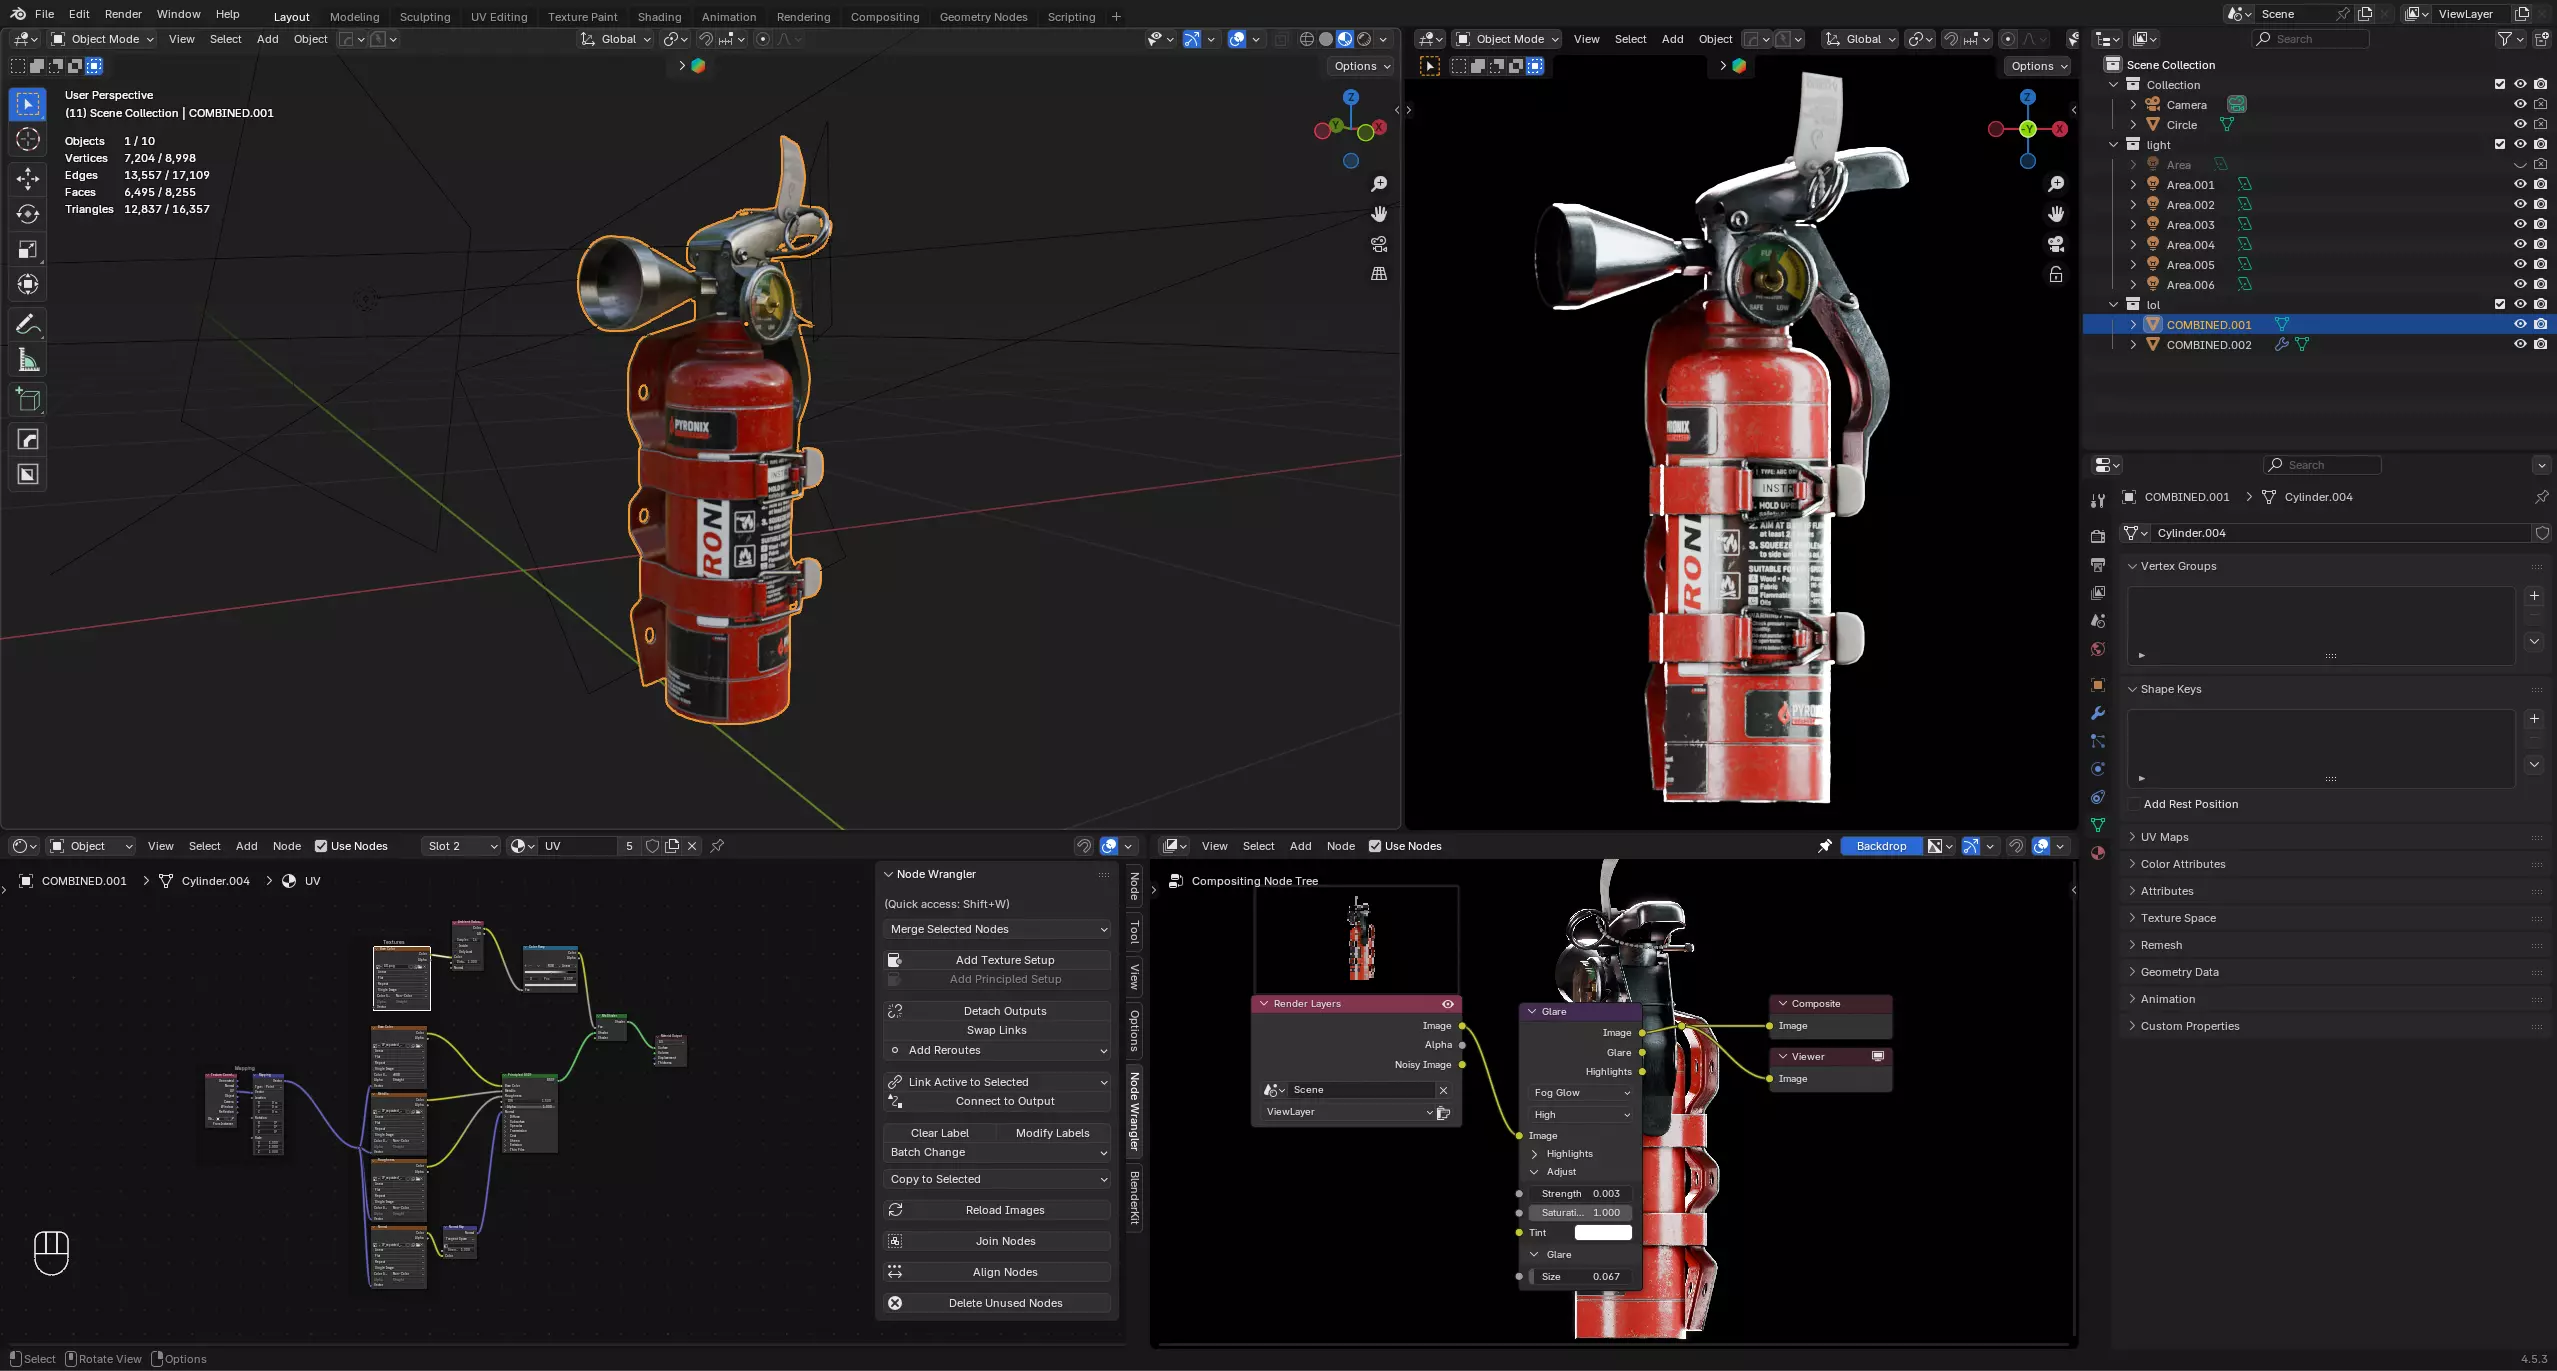
Task: Toggle visibility of Camera object
Action: click(2520, 104)
